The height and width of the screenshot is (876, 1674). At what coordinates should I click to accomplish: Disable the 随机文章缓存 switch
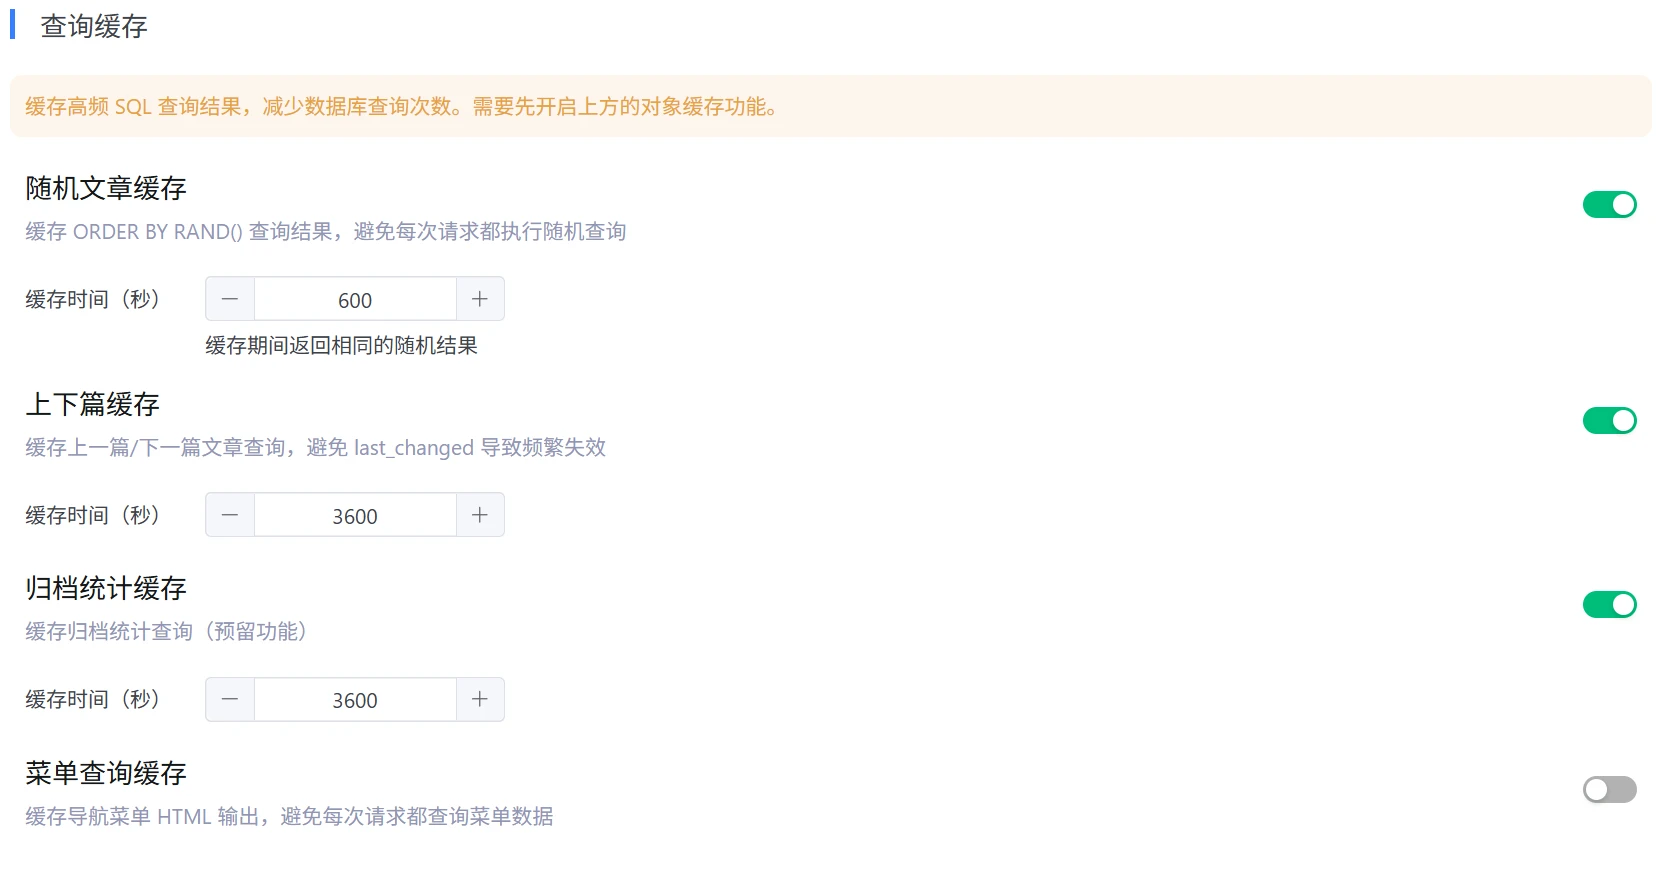coord(1609,205)
